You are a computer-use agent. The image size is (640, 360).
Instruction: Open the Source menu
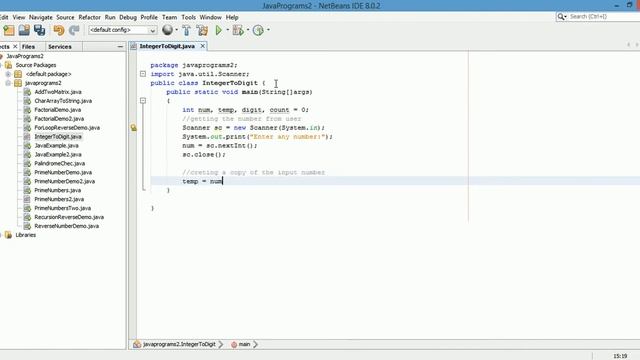click(65, 18)
